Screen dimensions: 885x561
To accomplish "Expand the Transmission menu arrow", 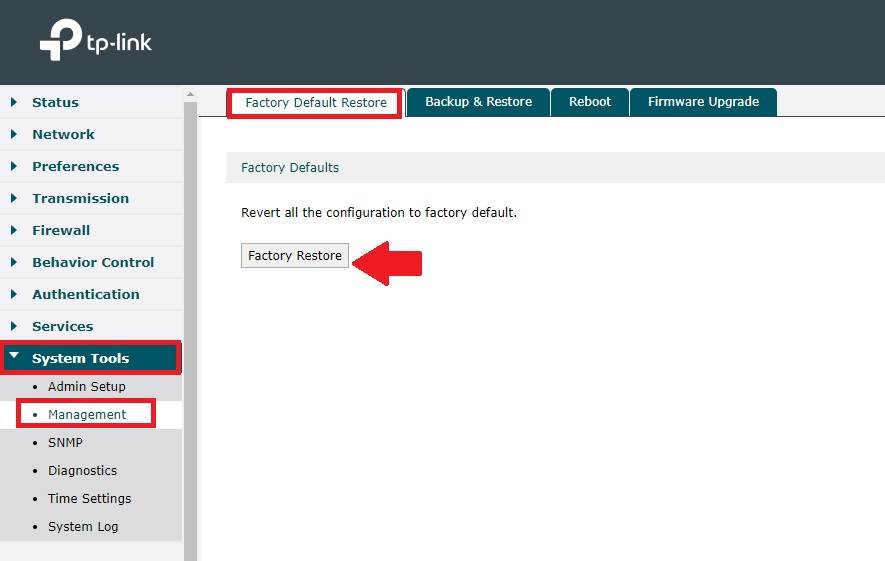I will pos(14,198).
